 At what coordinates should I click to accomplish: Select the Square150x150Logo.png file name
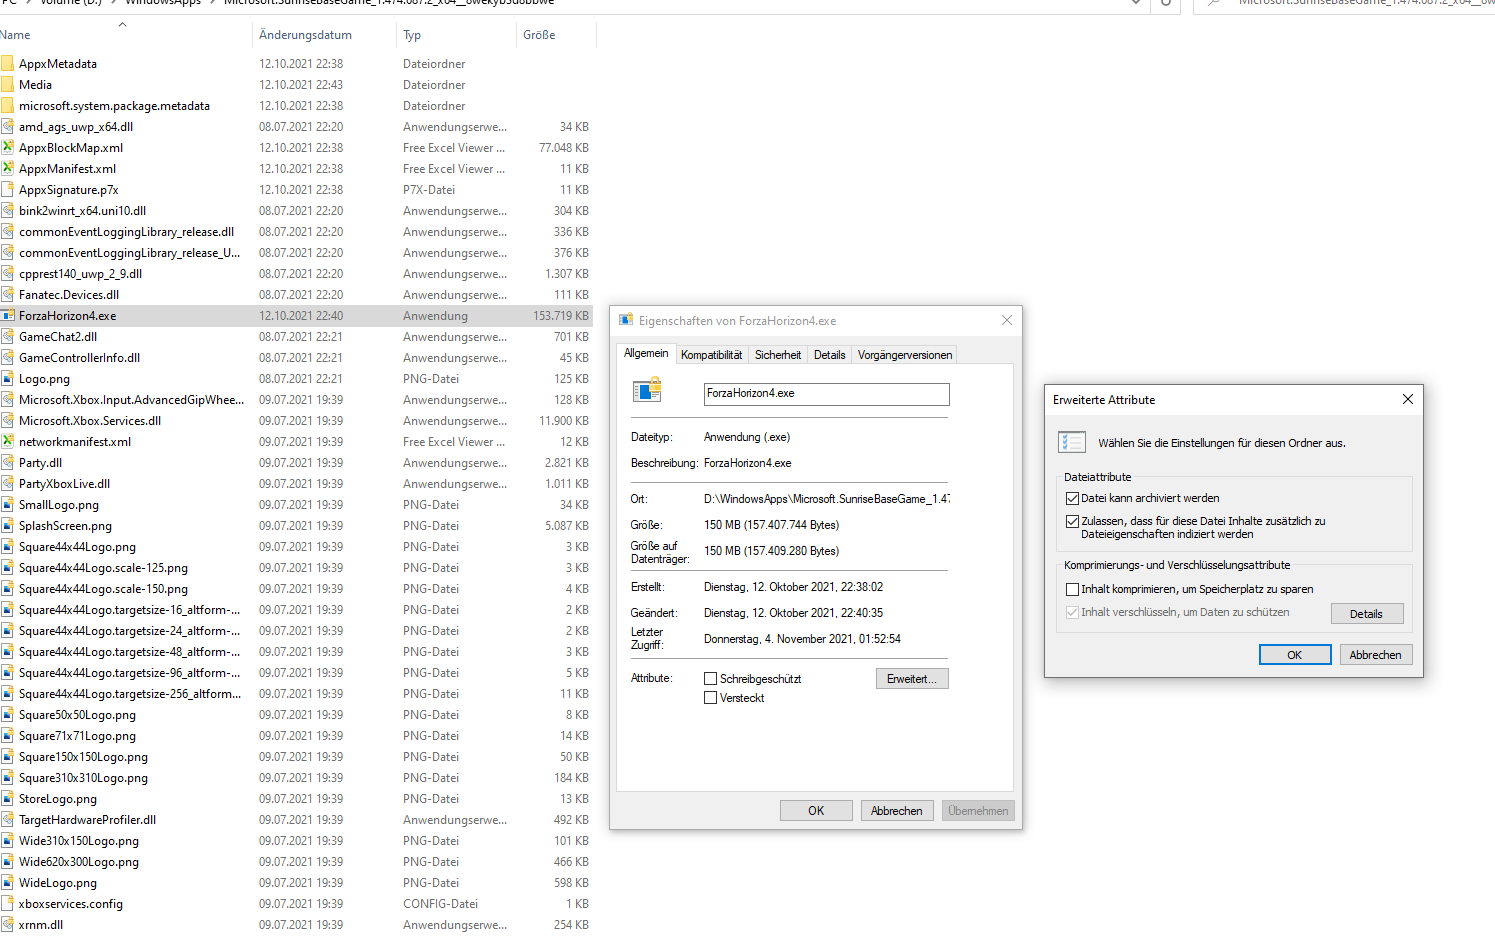click(83, 757)
